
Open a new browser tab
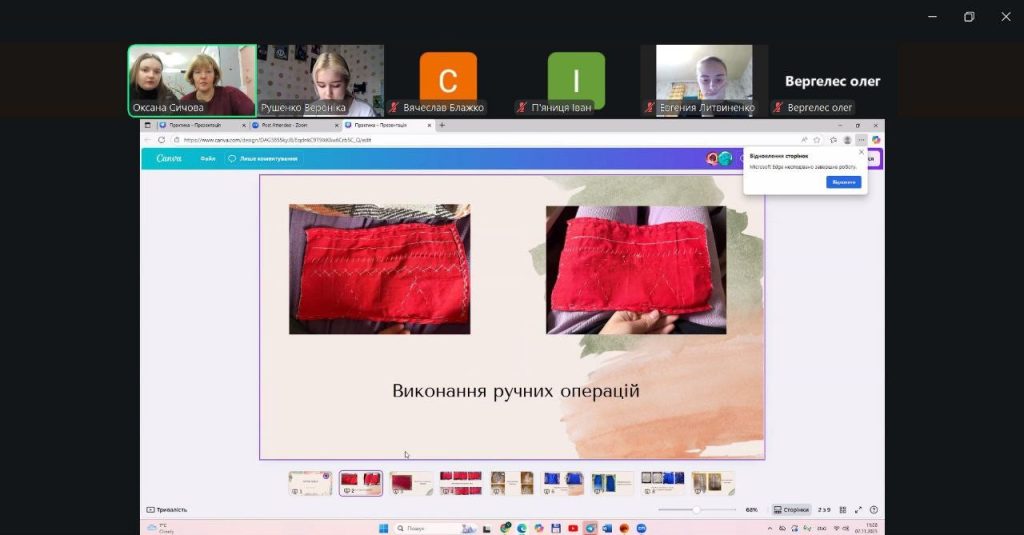coord(442,125)
